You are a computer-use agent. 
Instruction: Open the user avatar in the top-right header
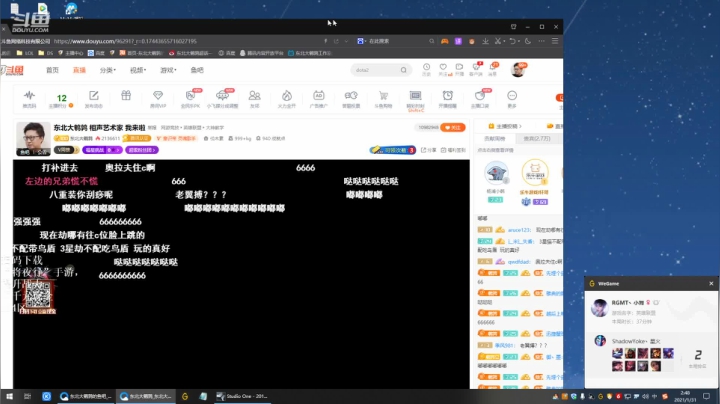pos(518,70)
